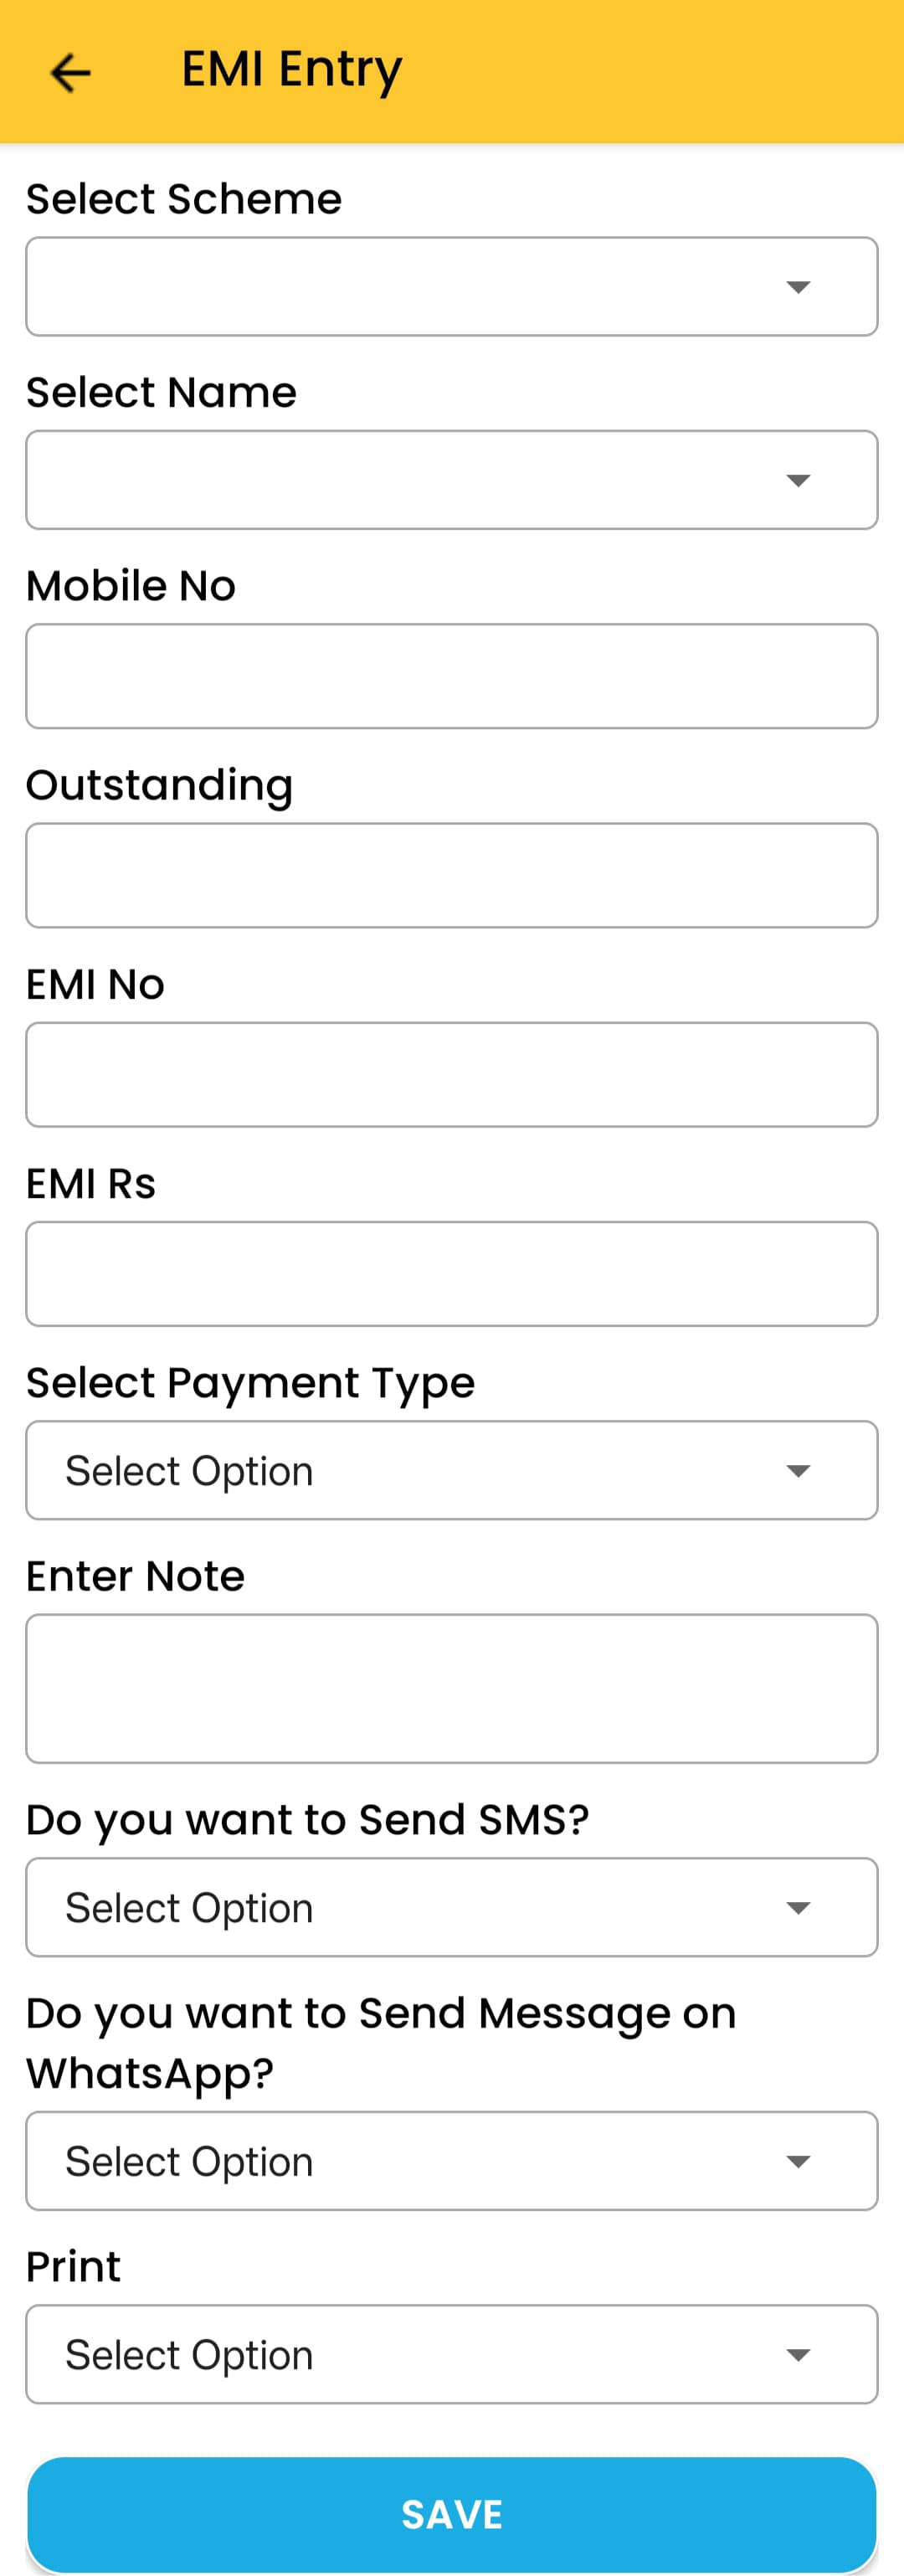Tap the EMI No text field
The width and height of the screenshot is (904, 2576).
(451, 1074)
